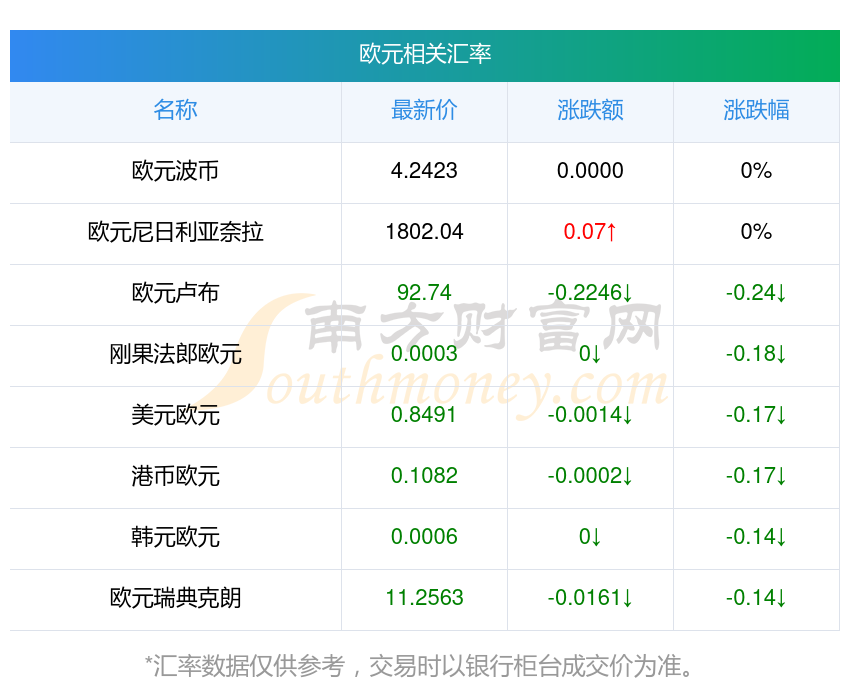
Task: Click the 欧元波币 row name
Action: (175, 171)
